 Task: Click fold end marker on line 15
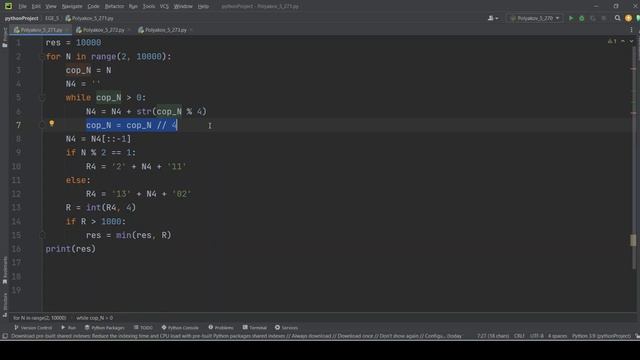point(42,235)
